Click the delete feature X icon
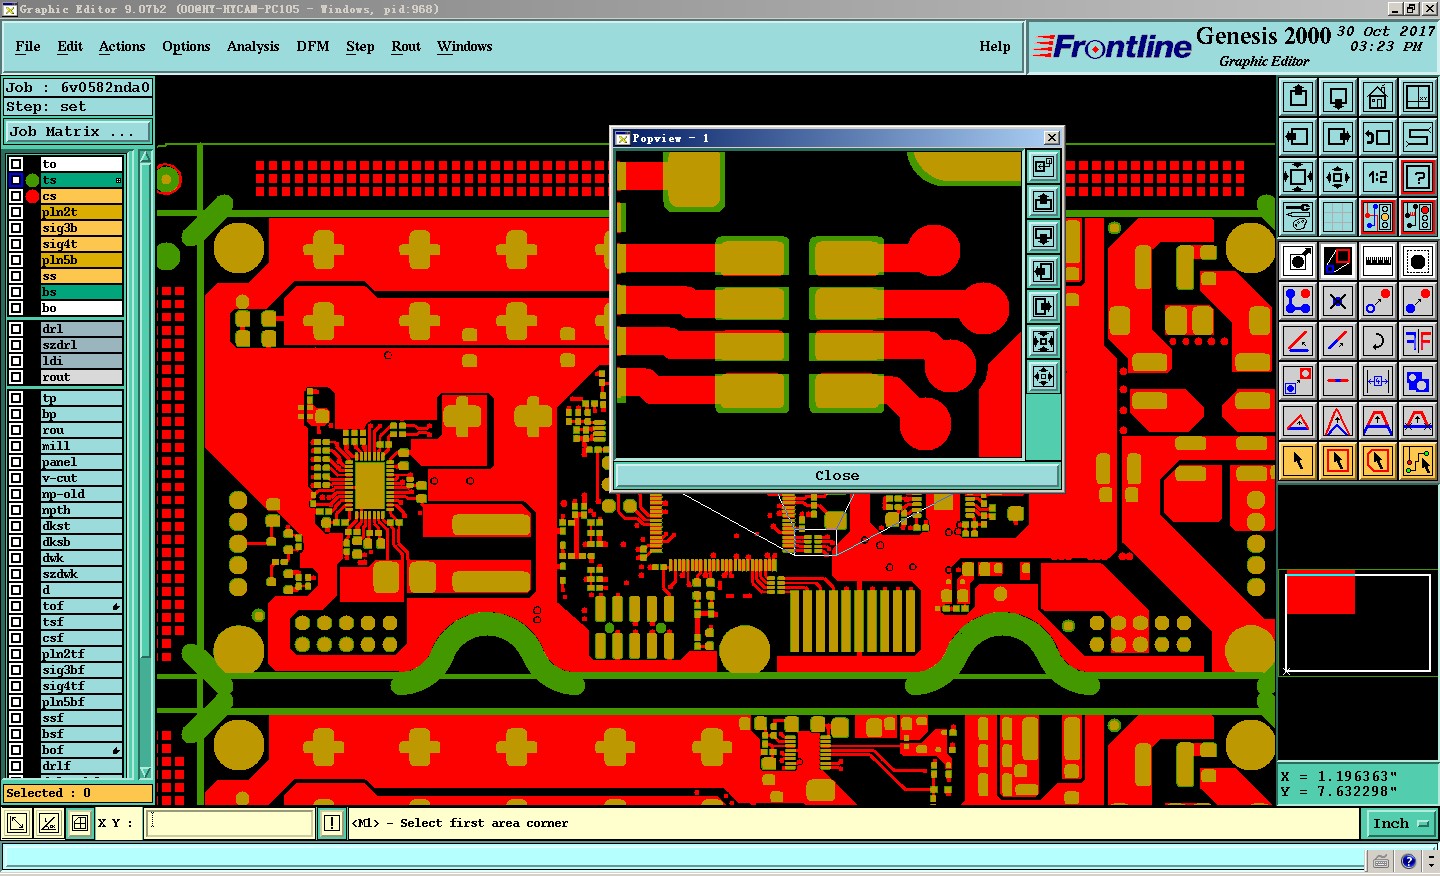 tap(1338, 301)
